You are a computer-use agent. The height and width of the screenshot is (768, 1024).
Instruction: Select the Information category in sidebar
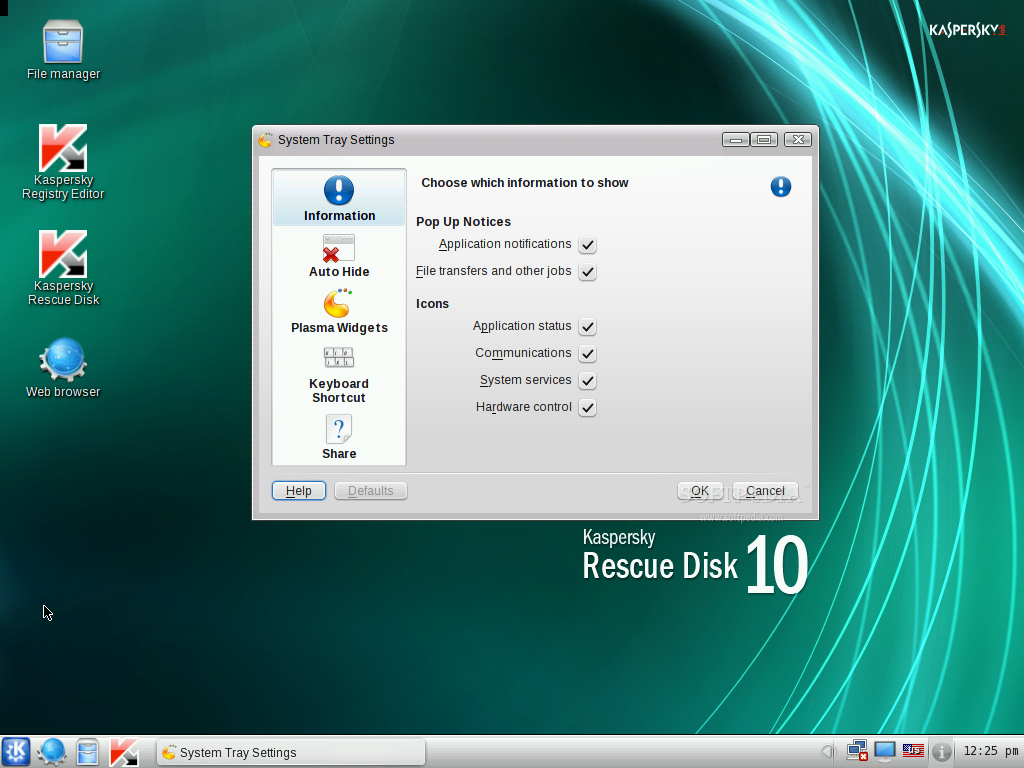[x=339, y=198]
